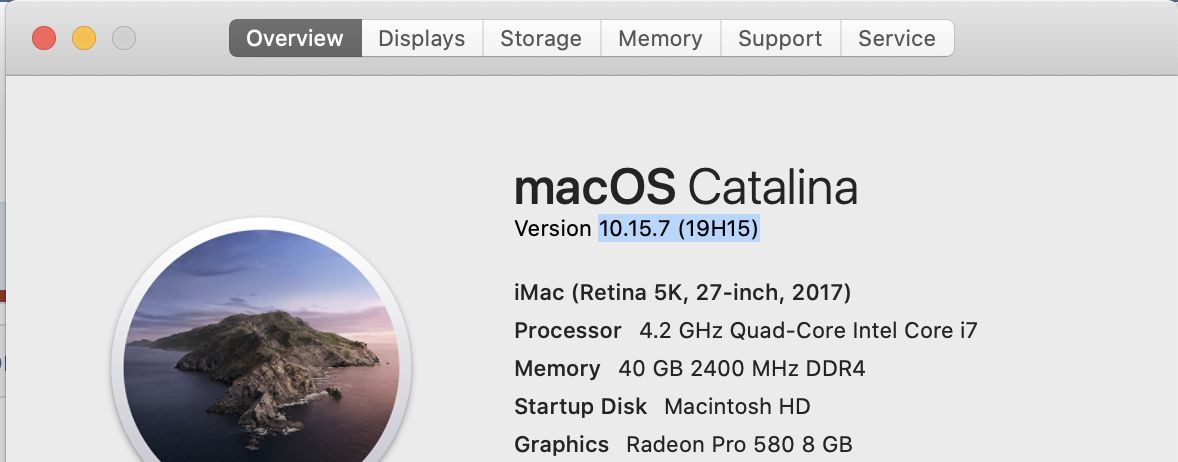Viewport: 1178px width, 462px height.
Task: Go to the Memory tab
Action: [660, 39]
